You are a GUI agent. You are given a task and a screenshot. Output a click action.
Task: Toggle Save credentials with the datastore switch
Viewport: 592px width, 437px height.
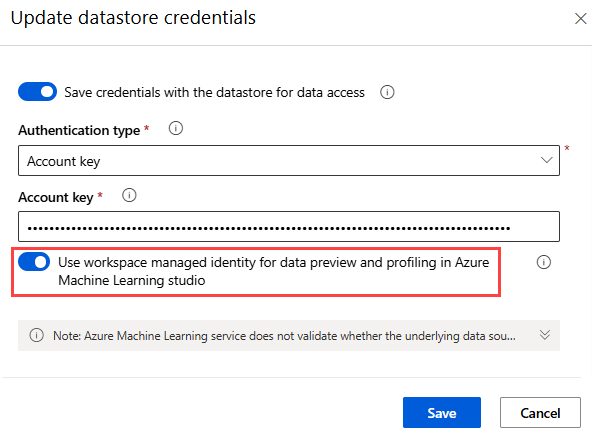click(x=37, y=92)
